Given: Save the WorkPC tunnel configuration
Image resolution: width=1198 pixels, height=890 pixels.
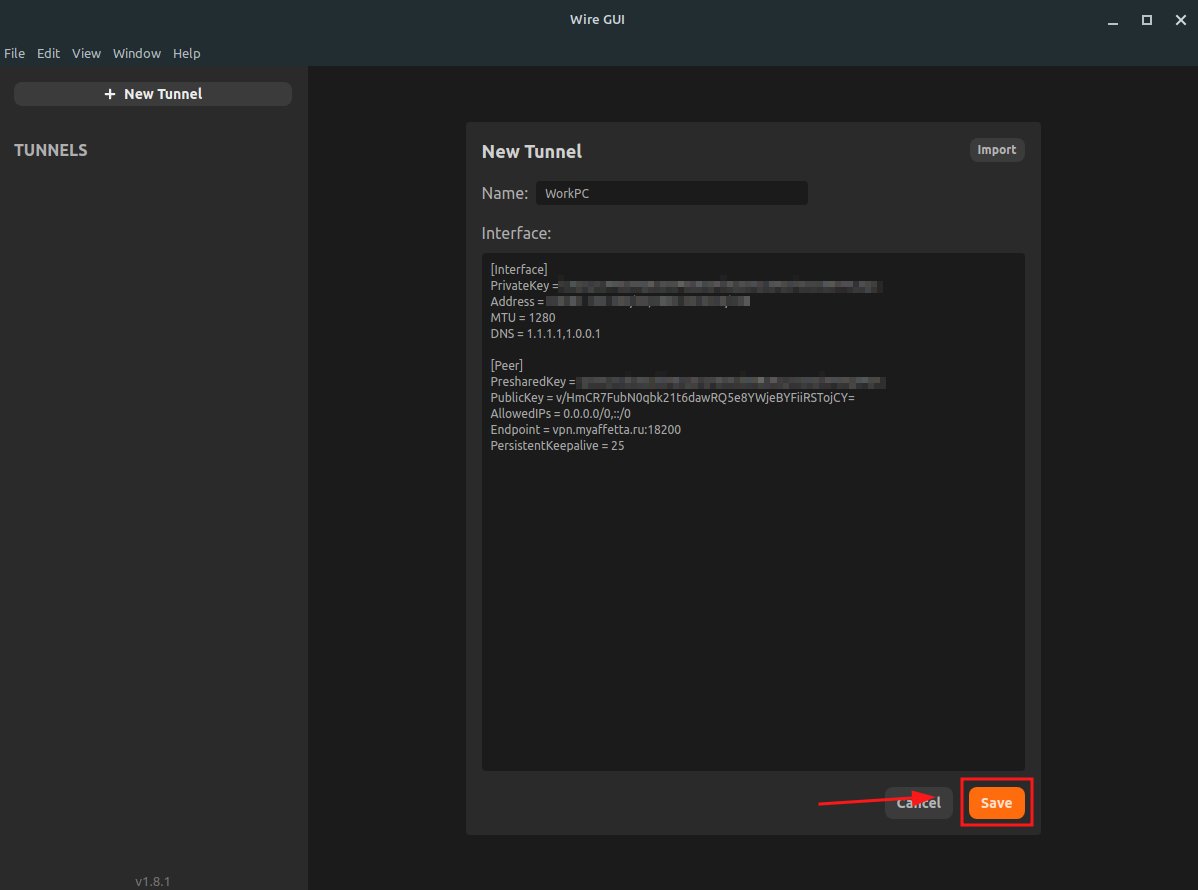Looking at the screenshot, I should 996,802.
